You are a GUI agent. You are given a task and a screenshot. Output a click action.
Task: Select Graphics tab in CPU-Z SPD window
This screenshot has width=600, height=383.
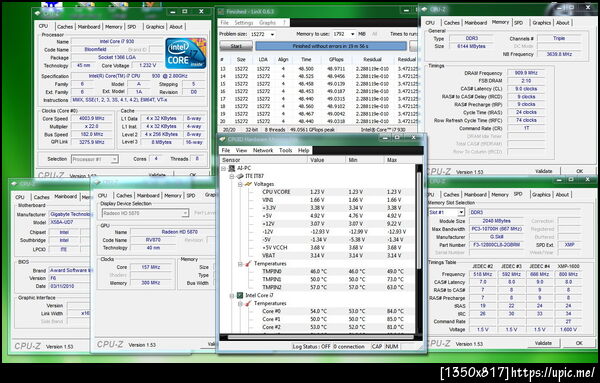pos(541,195)
